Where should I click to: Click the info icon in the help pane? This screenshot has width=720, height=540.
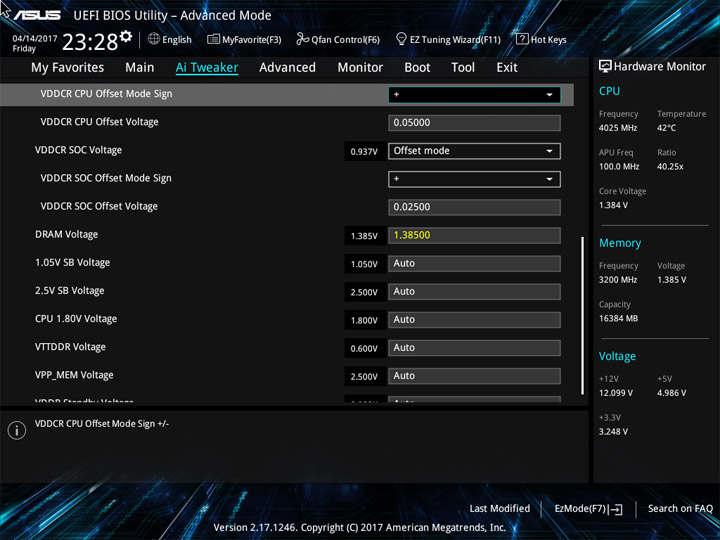tap(17, 430)
